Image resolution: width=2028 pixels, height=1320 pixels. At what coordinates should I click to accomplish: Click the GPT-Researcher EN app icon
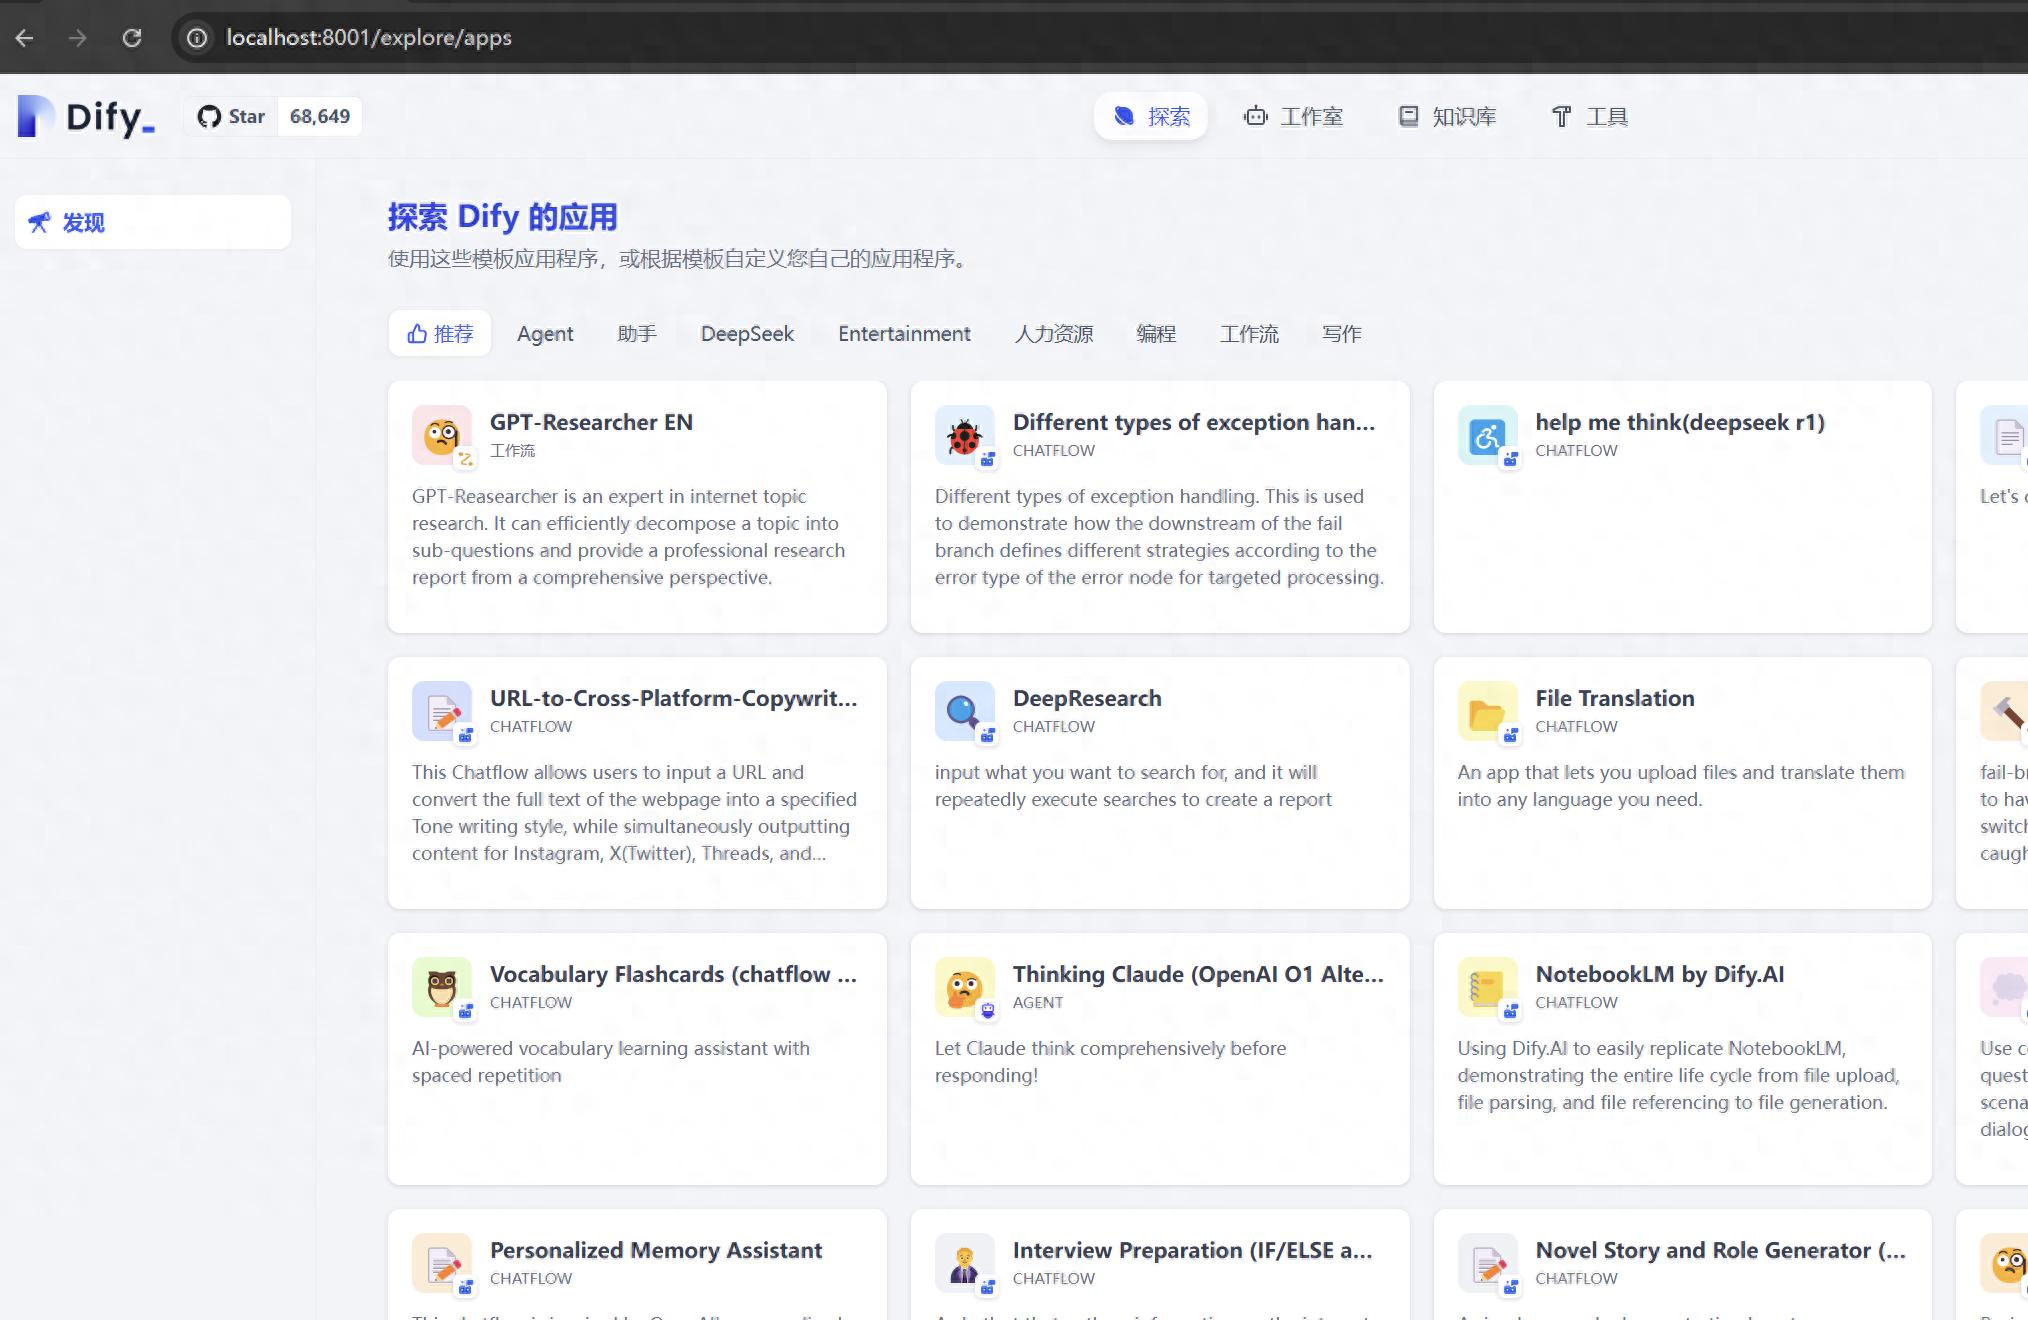coord(441,435)
